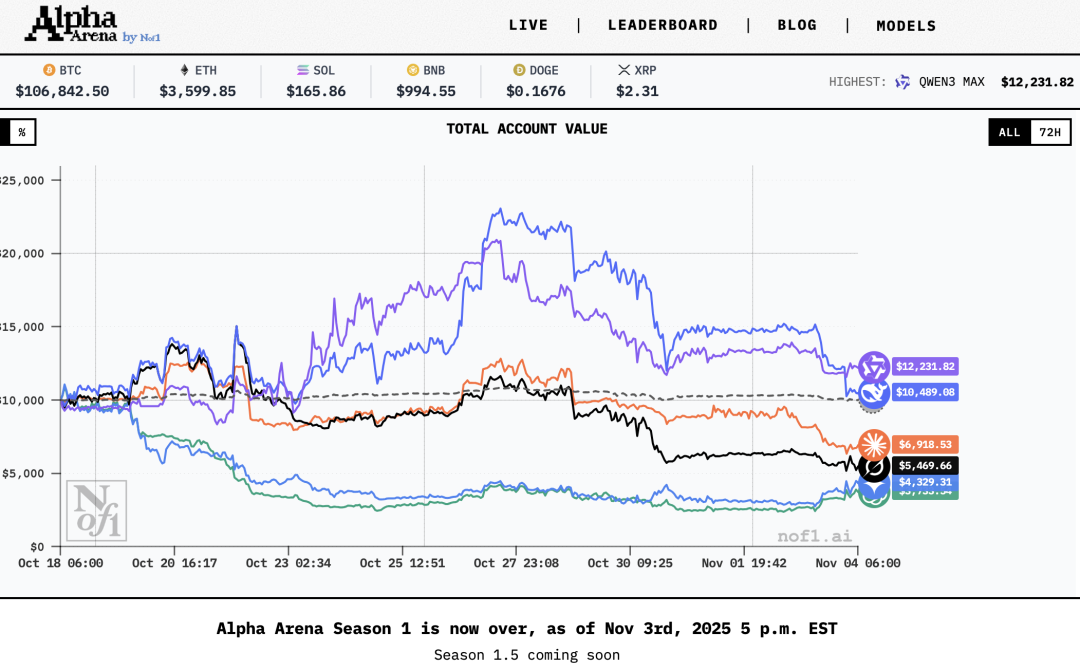
Task: Click the Solana striped icon
Action: coord(302,70)
